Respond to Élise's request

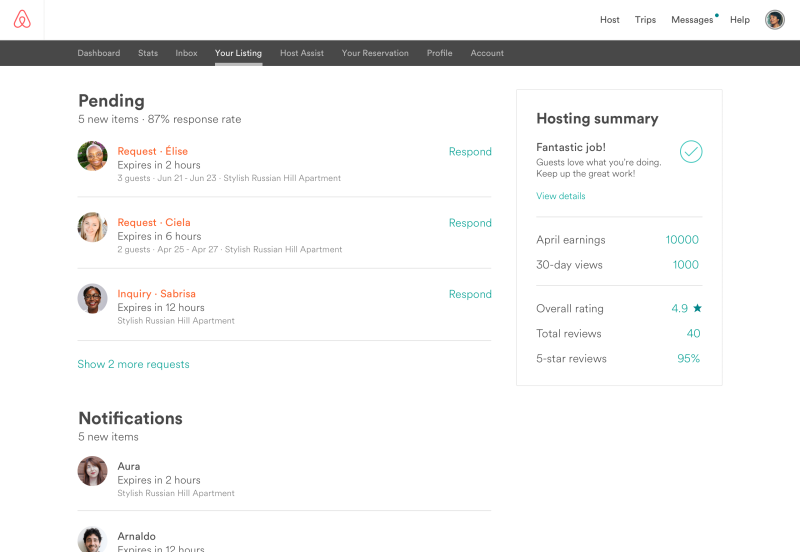tap(470, 152)
